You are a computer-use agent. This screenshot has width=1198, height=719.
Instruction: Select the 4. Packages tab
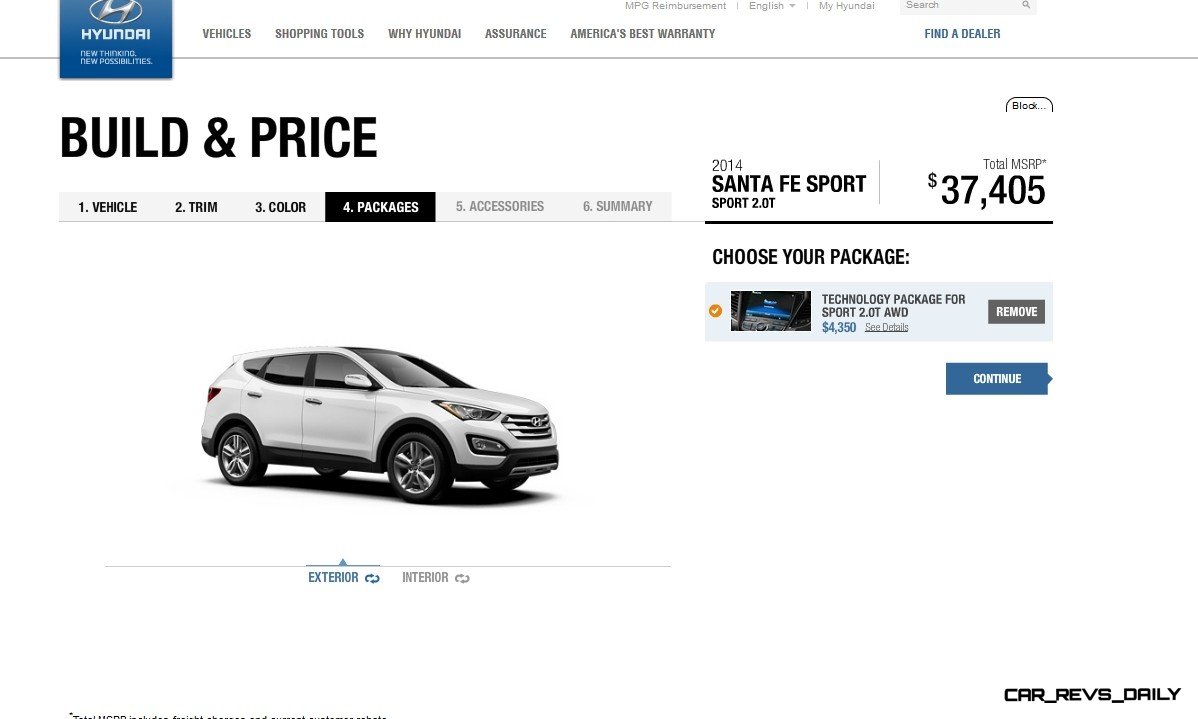(380, 207)
